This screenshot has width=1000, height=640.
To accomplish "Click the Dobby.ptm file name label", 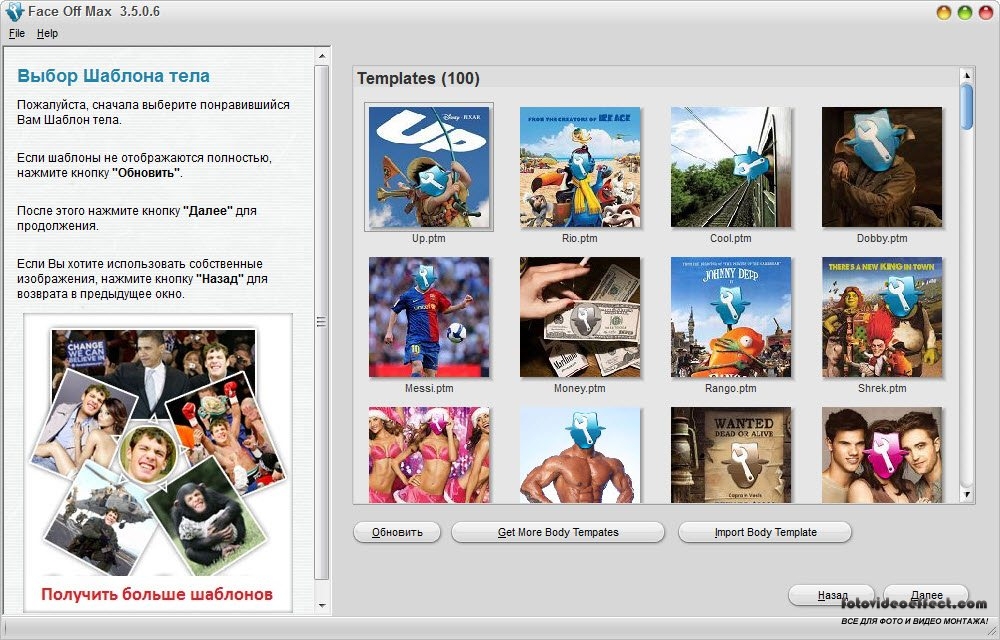I will pos(882,238).
